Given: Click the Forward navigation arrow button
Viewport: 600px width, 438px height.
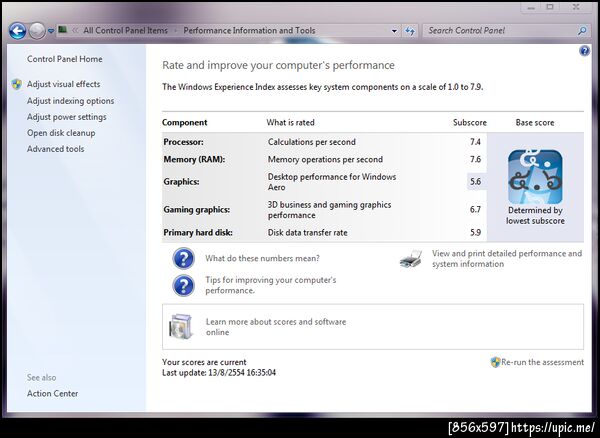Looking at the screenshot, I should 37,31.
